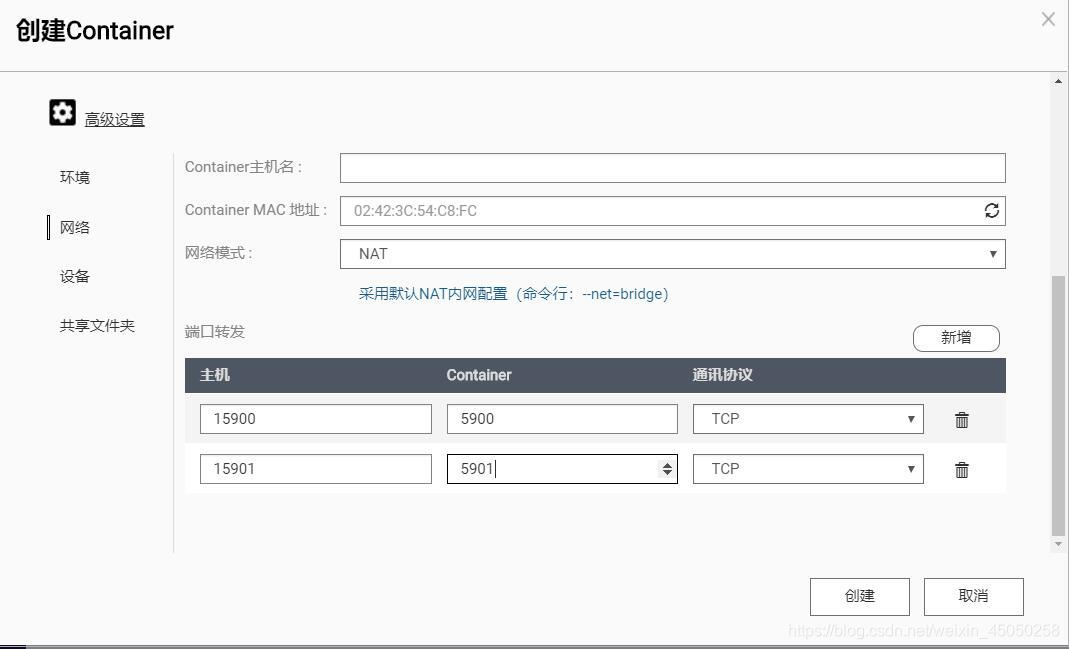Image resolution: width=1069 pixels, height=649 pixels.
Task: Click the advanced settings gear icon
Action: click(62, 112)
